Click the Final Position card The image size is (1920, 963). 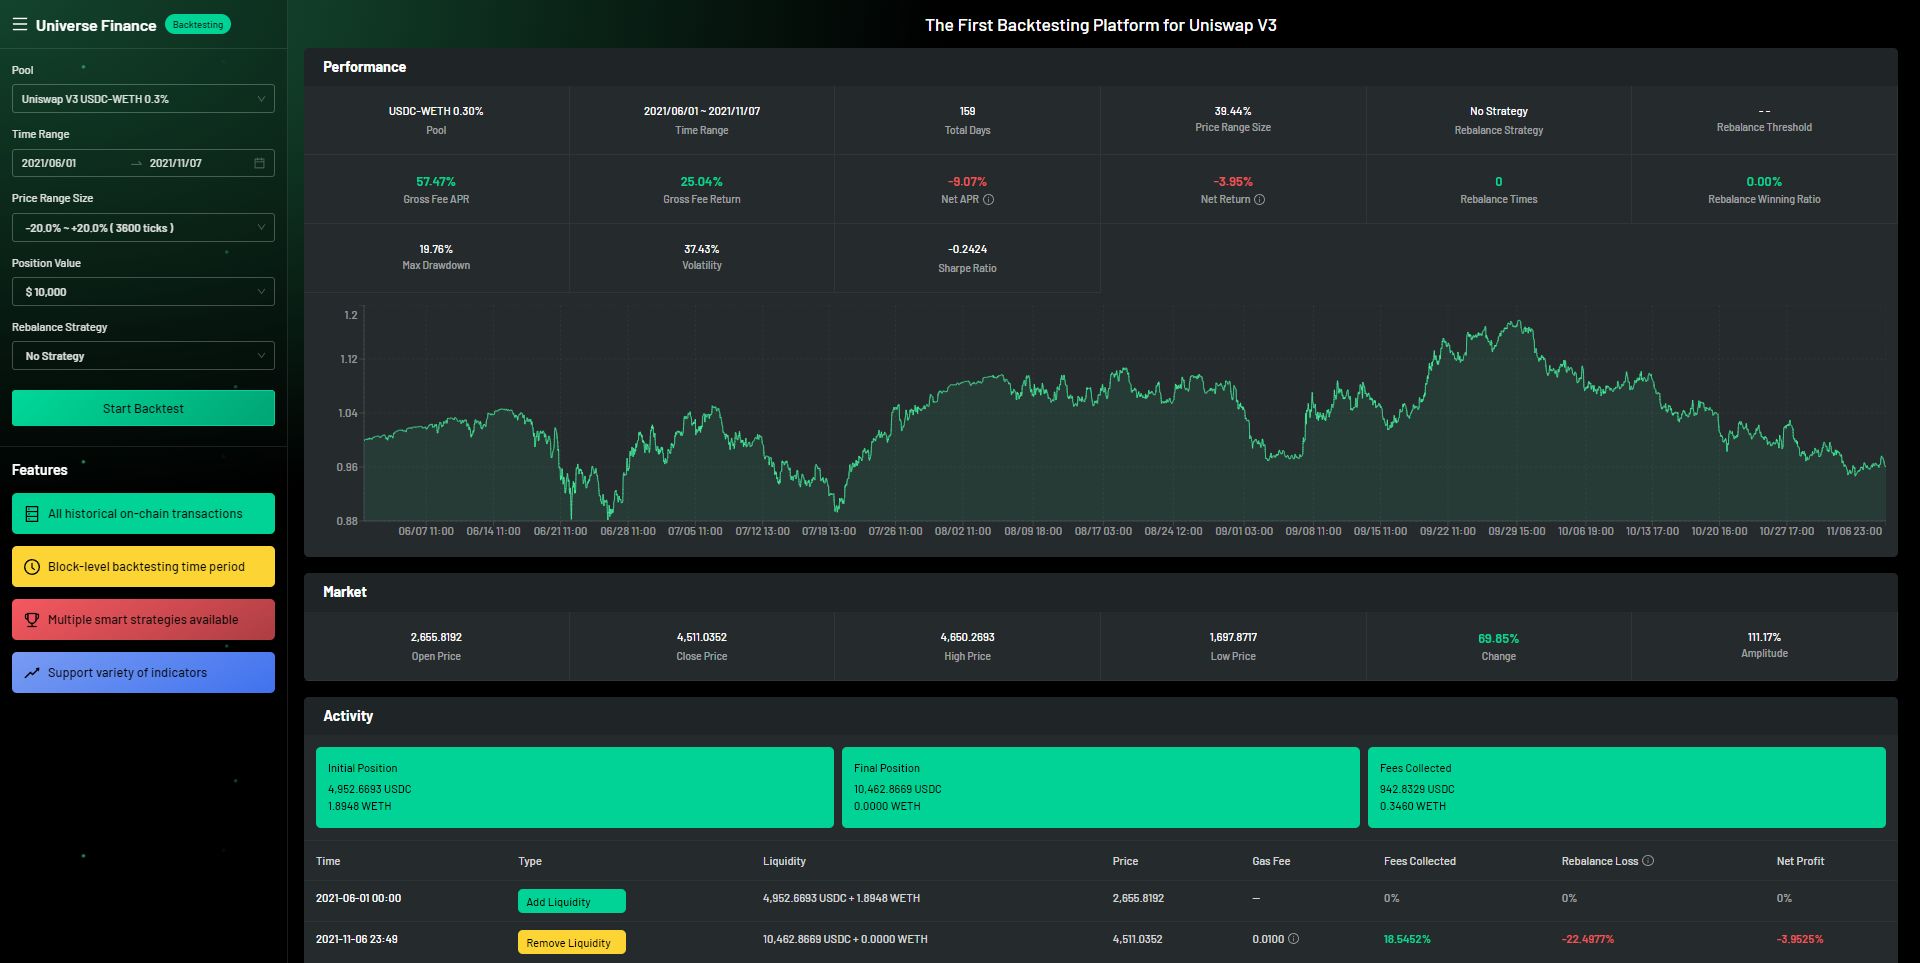(x=1101, y=787)
